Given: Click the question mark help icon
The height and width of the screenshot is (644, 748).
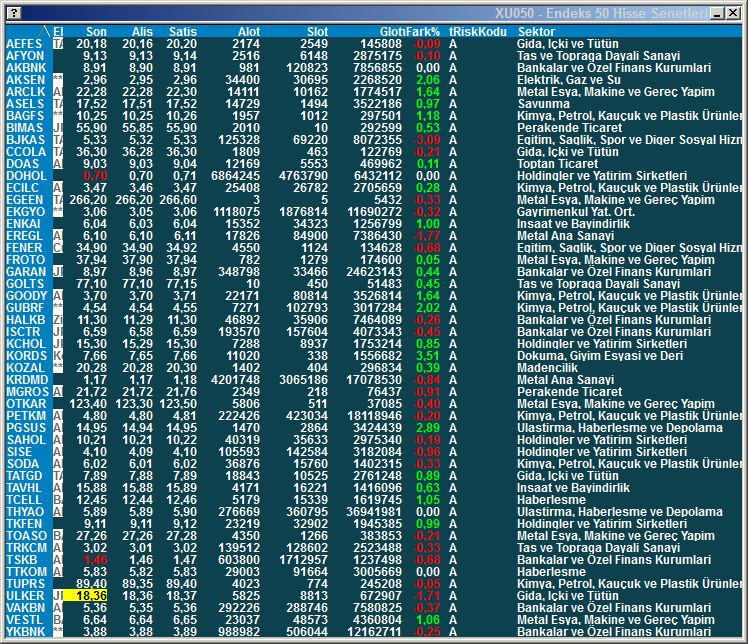Looking at the screenshot, I should (14, 13).
